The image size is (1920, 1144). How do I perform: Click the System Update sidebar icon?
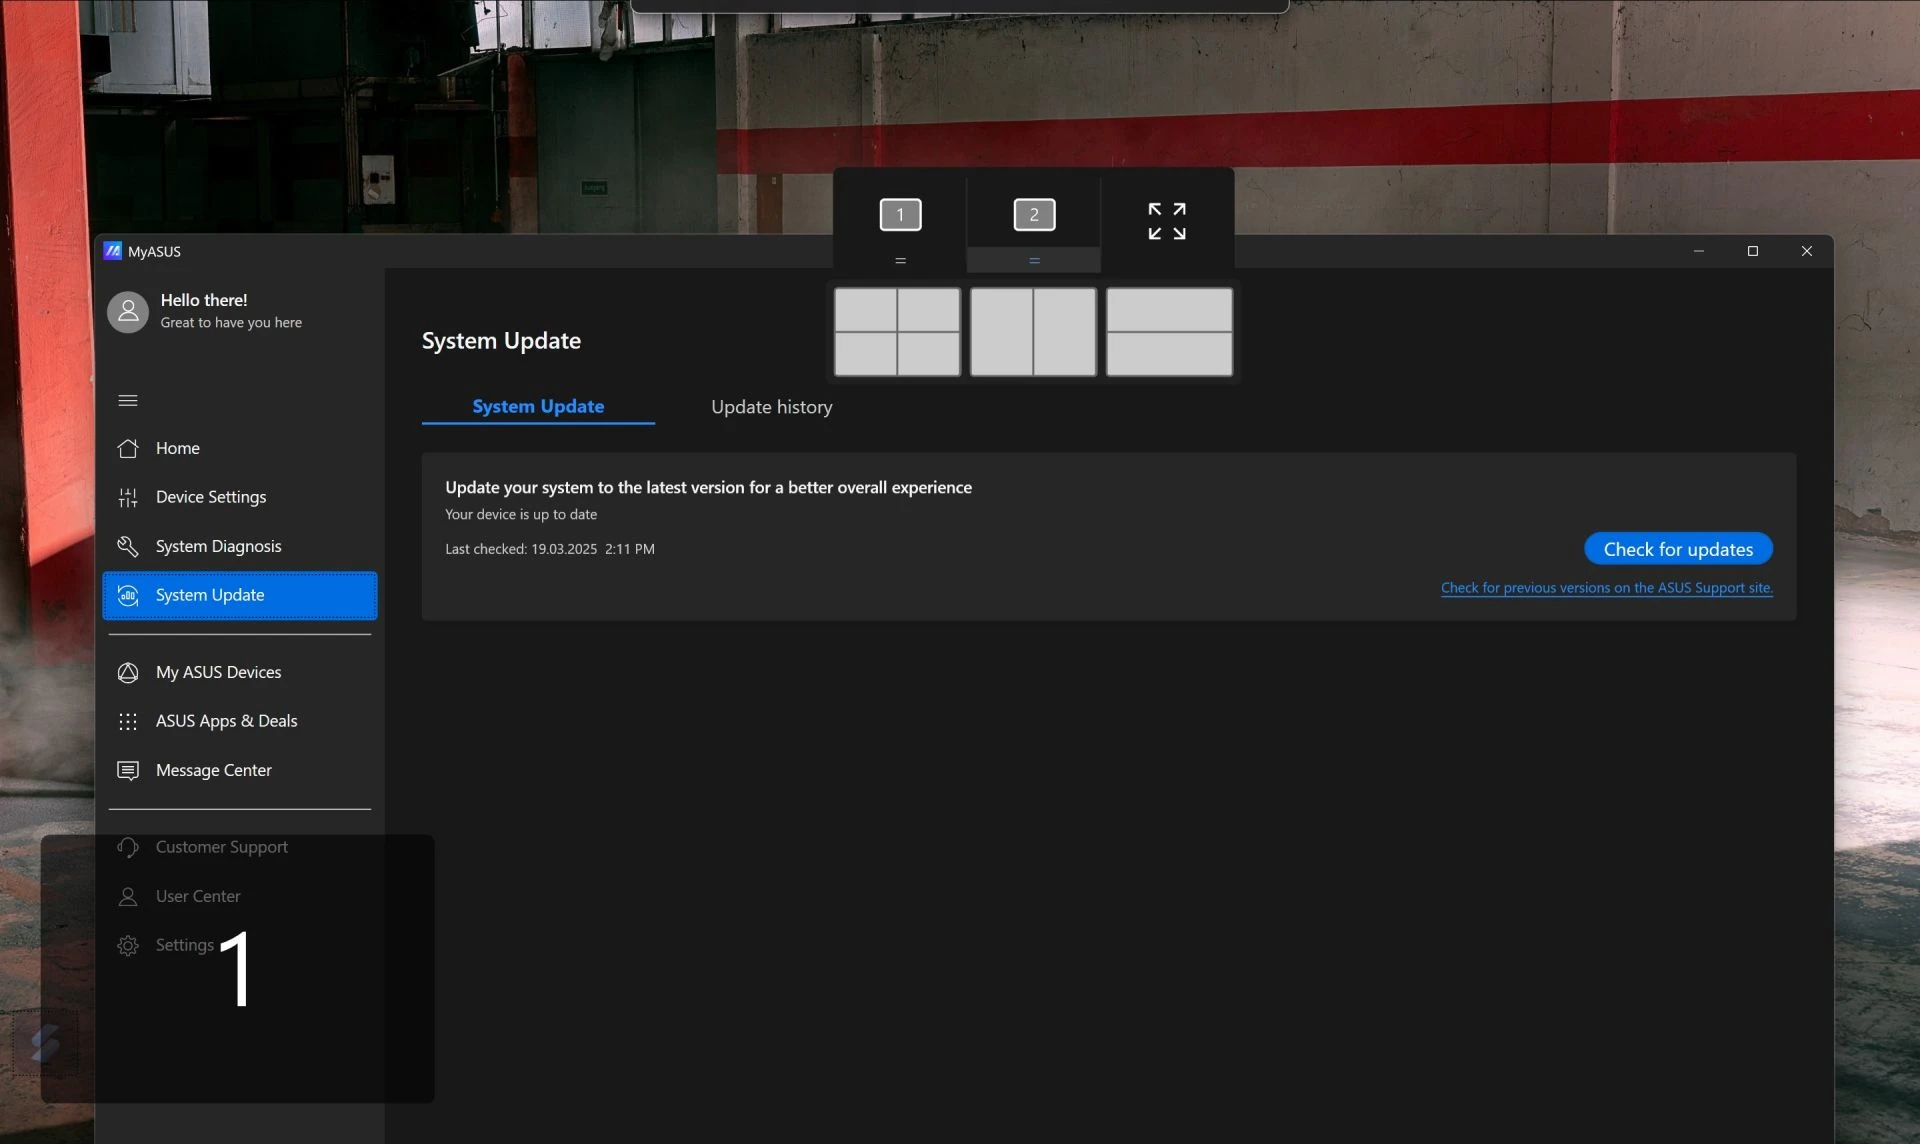click(x=128, y=595)
